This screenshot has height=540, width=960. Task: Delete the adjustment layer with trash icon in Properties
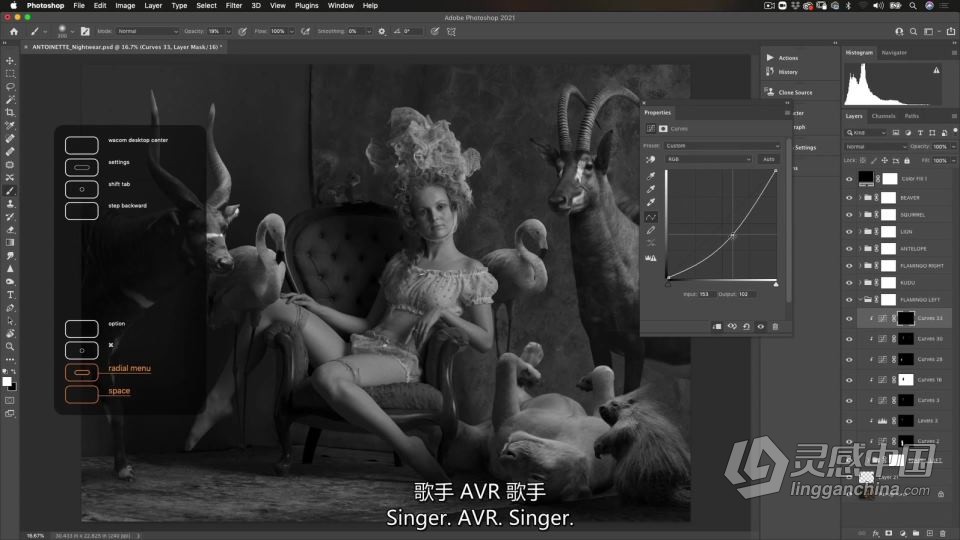tap(775, 327)
